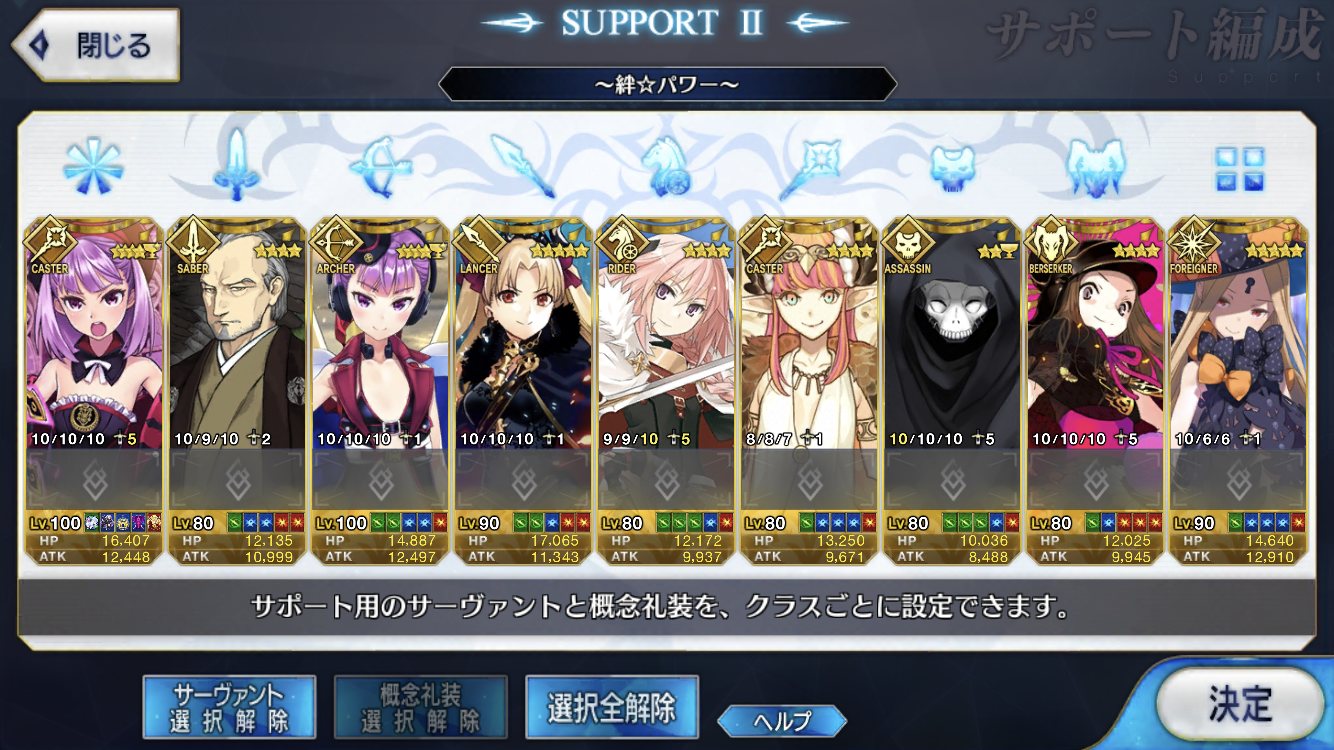Viewport: 1334px width, 750px height.
Task: Select the All-class snowflake icon
Action: (x=93, y=165)
